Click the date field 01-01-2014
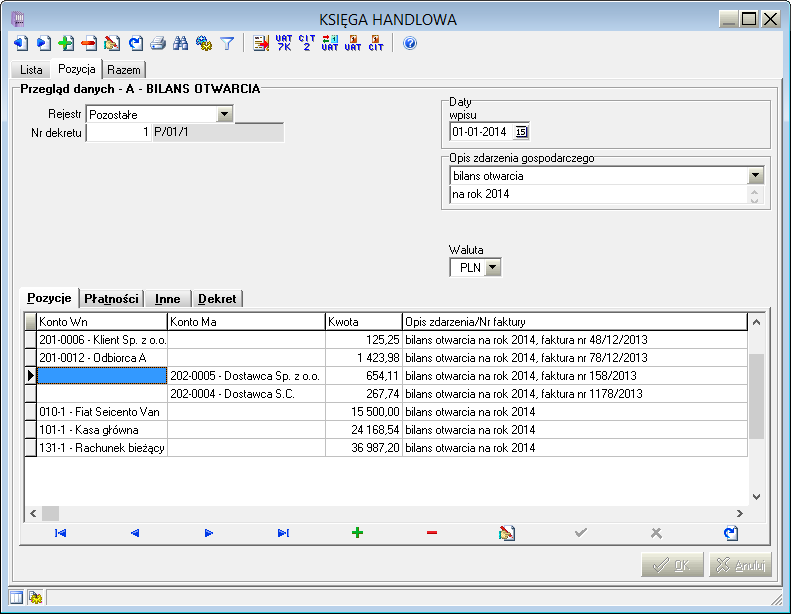Image resolution: width=791 pixels, height=614 pixels. point(481,132)
